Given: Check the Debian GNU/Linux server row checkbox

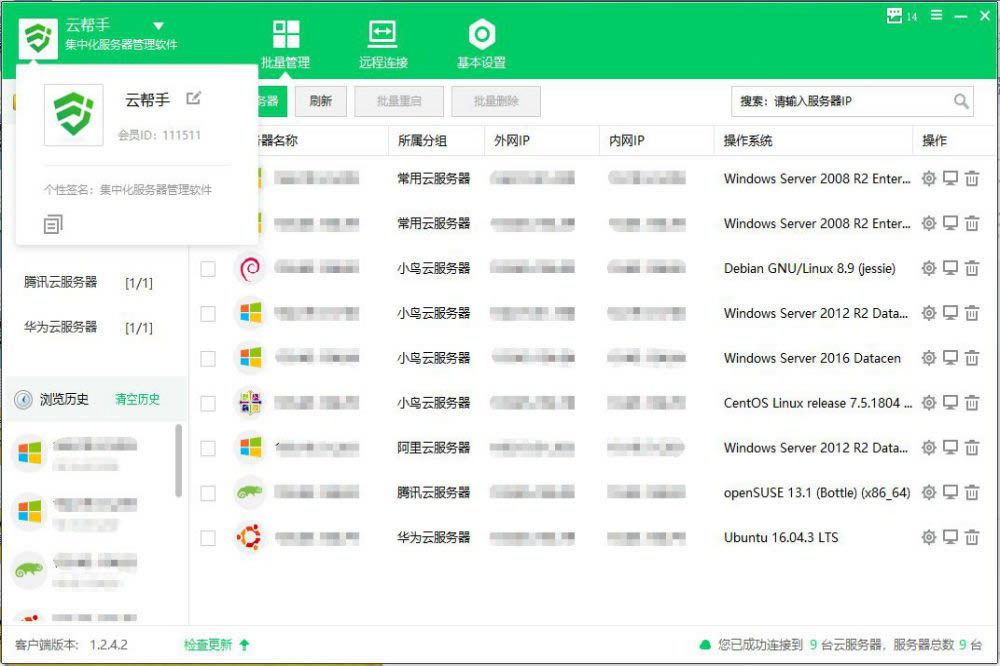Looking at the screenshot, I should click(208, 269).
